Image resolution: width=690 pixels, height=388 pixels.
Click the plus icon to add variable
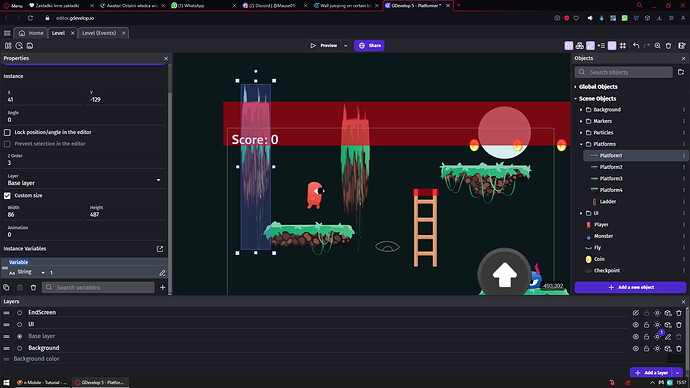(x=162, y=287)
